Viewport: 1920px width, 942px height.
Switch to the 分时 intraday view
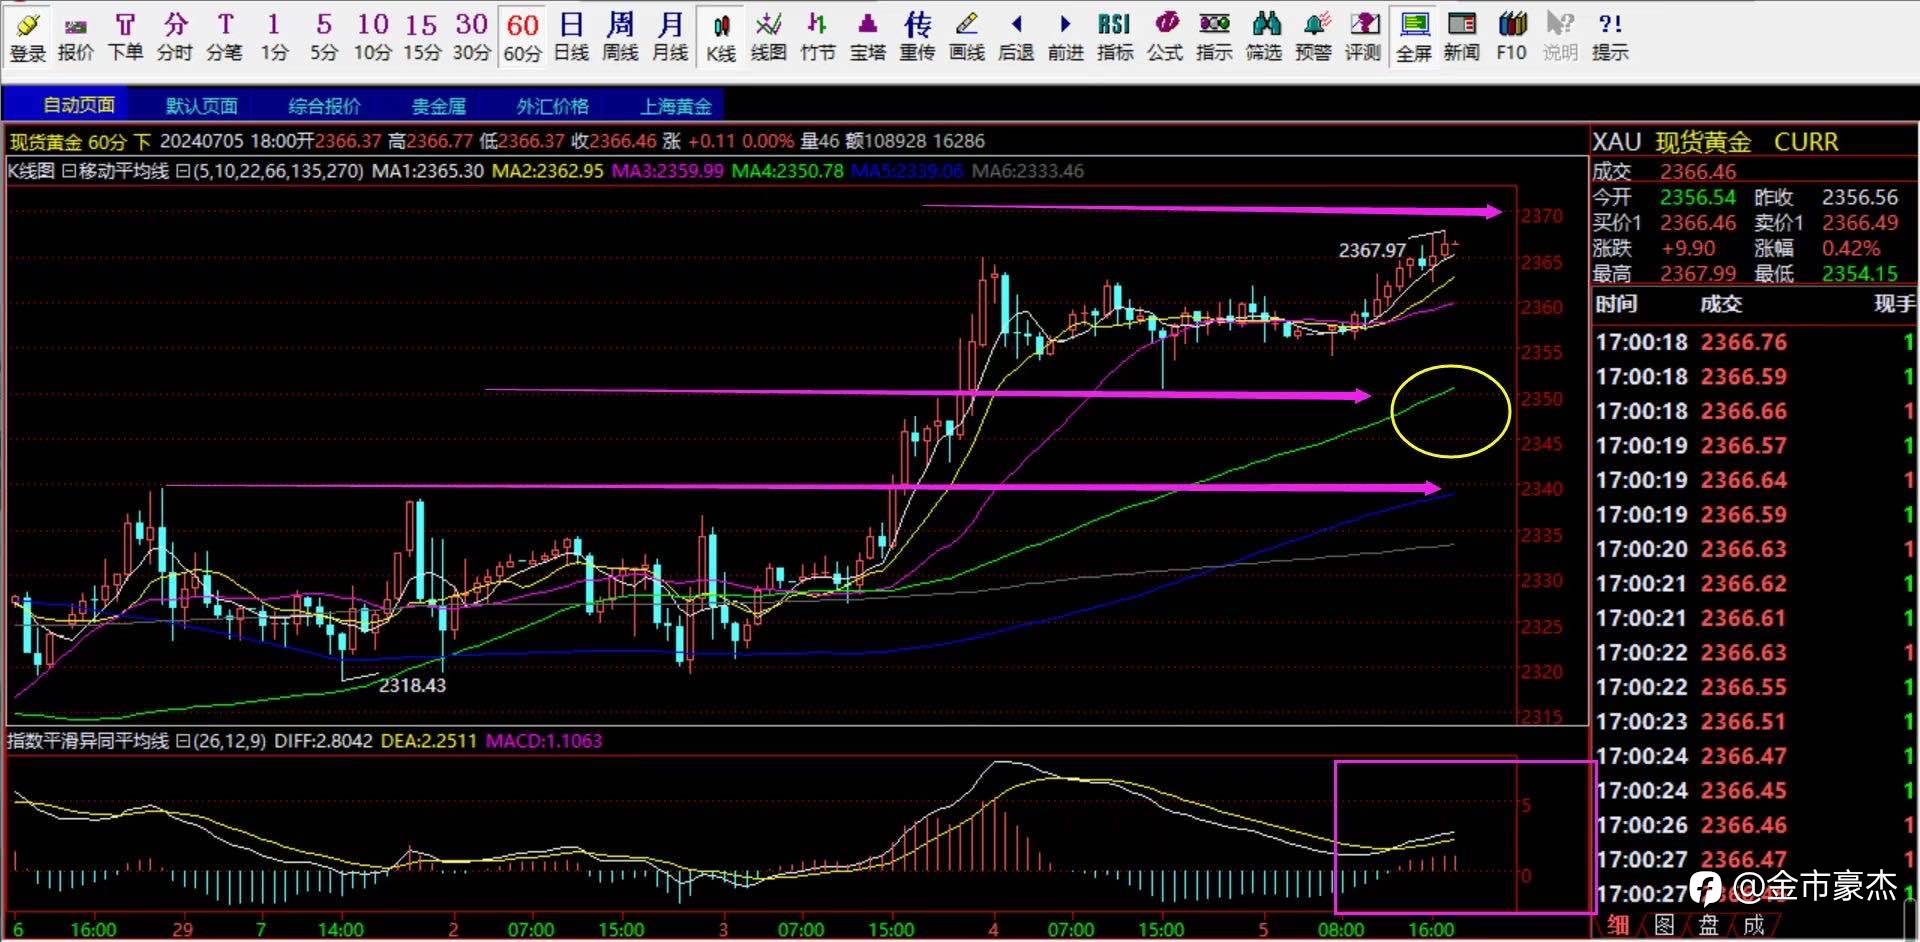175,37
